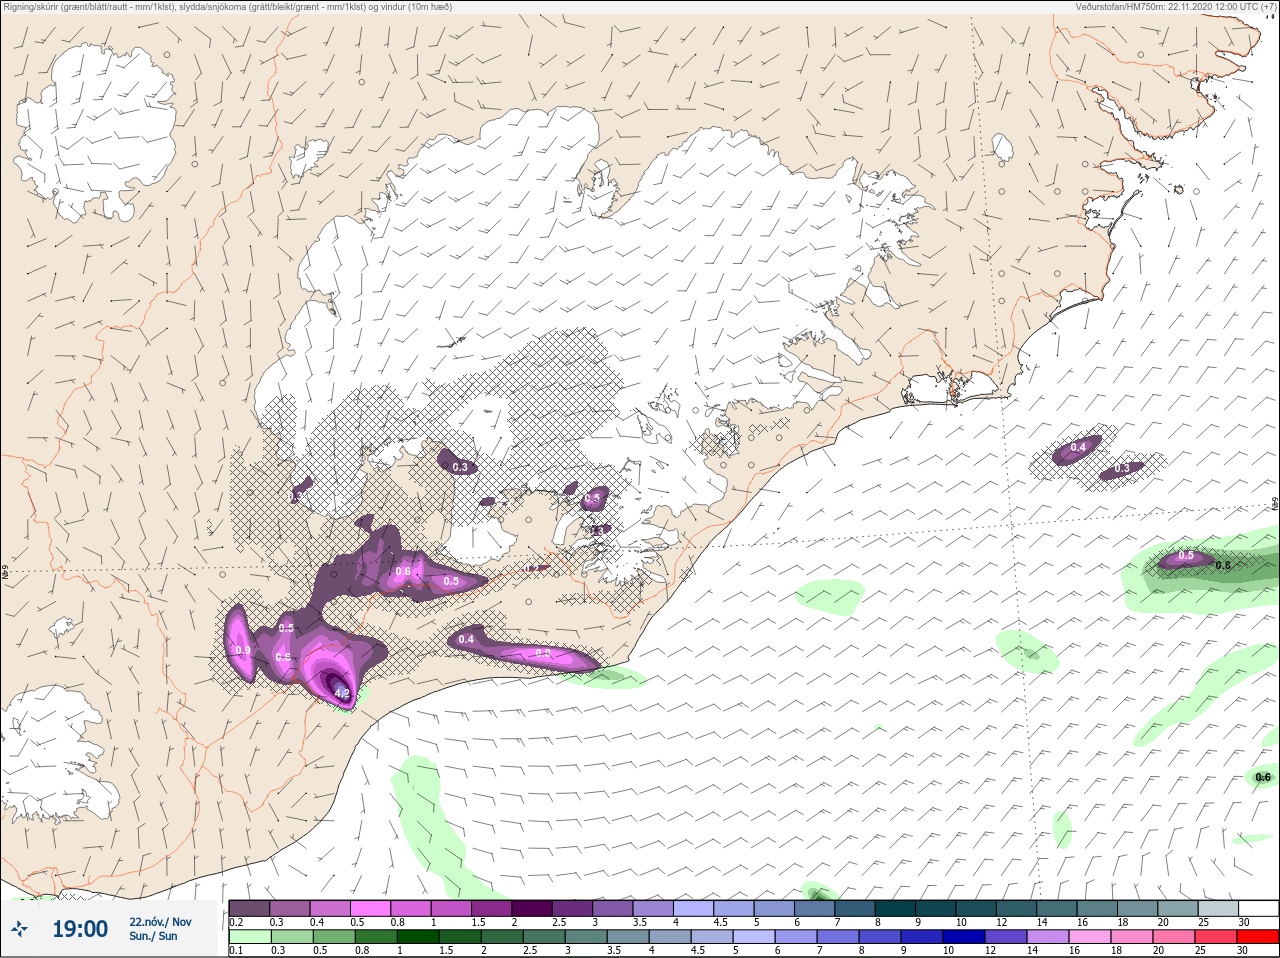Click the 'Sun./ Sun' weekday label

[153, 936]
